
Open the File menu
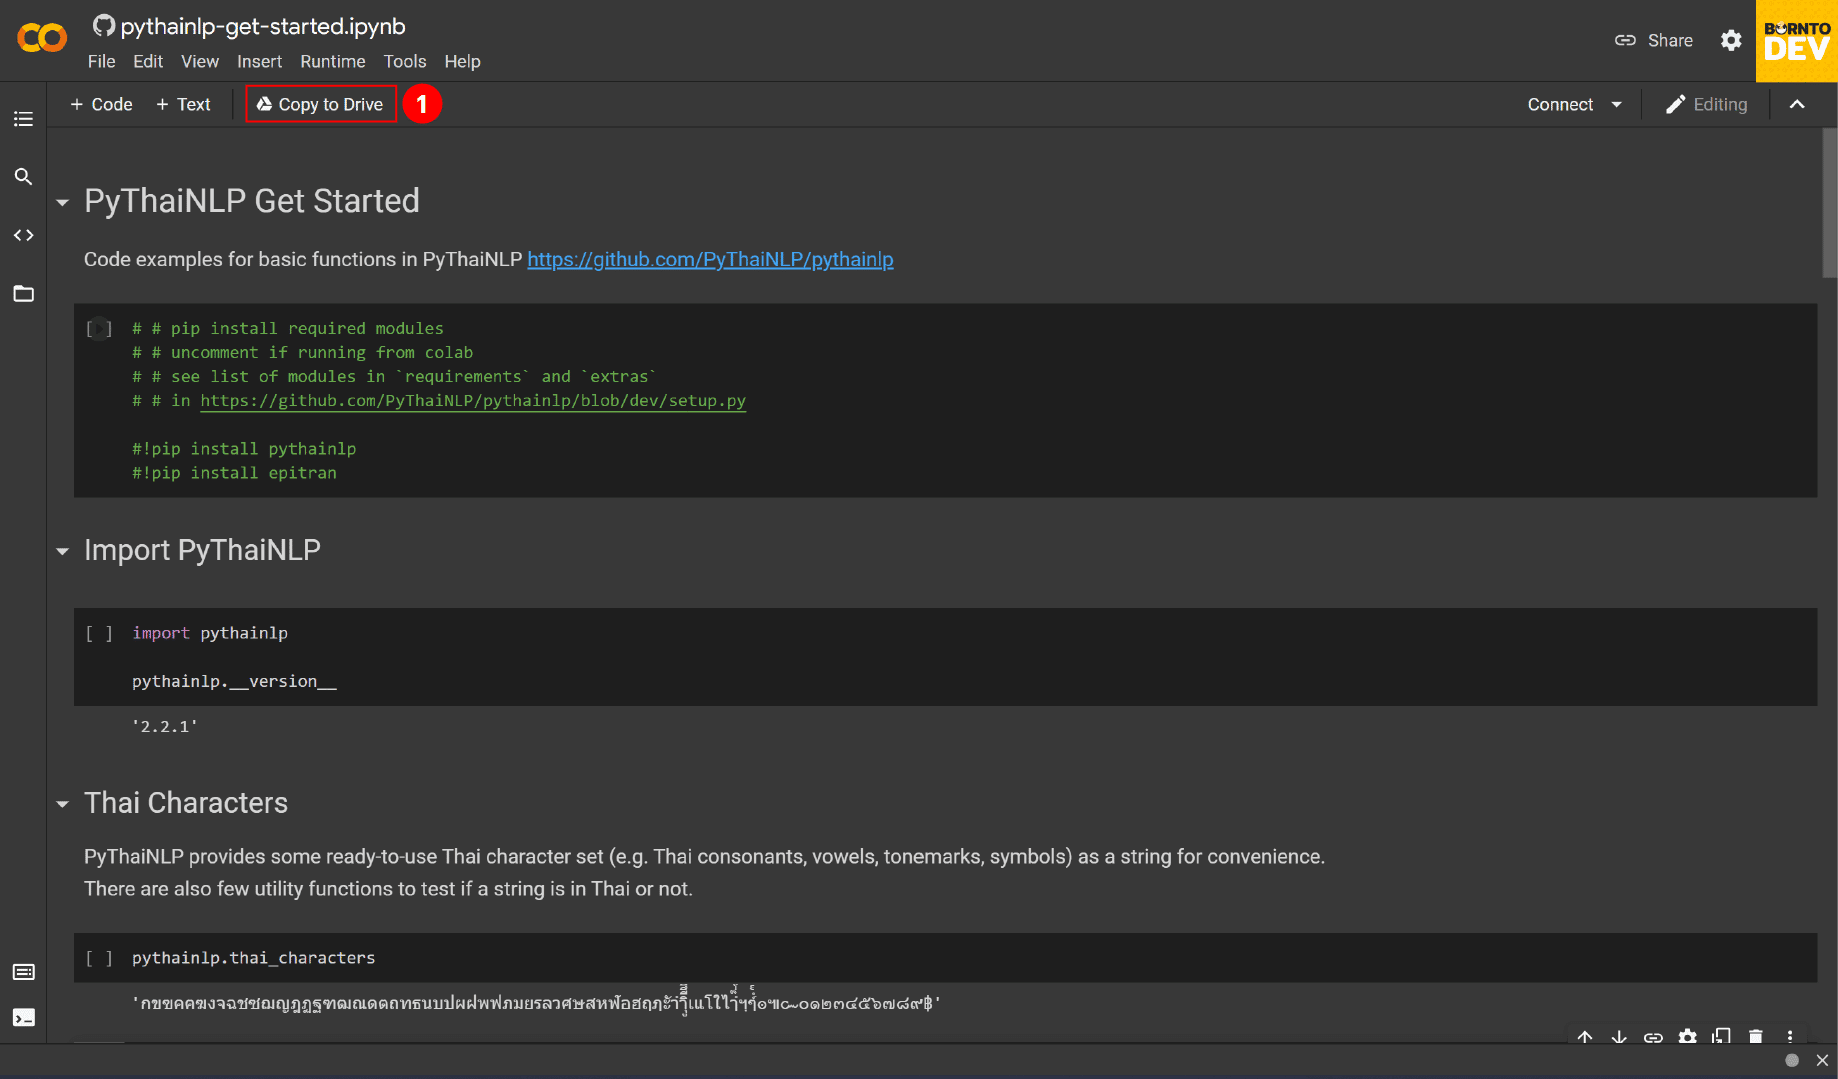pyautogui.click(x=101, y=61)
